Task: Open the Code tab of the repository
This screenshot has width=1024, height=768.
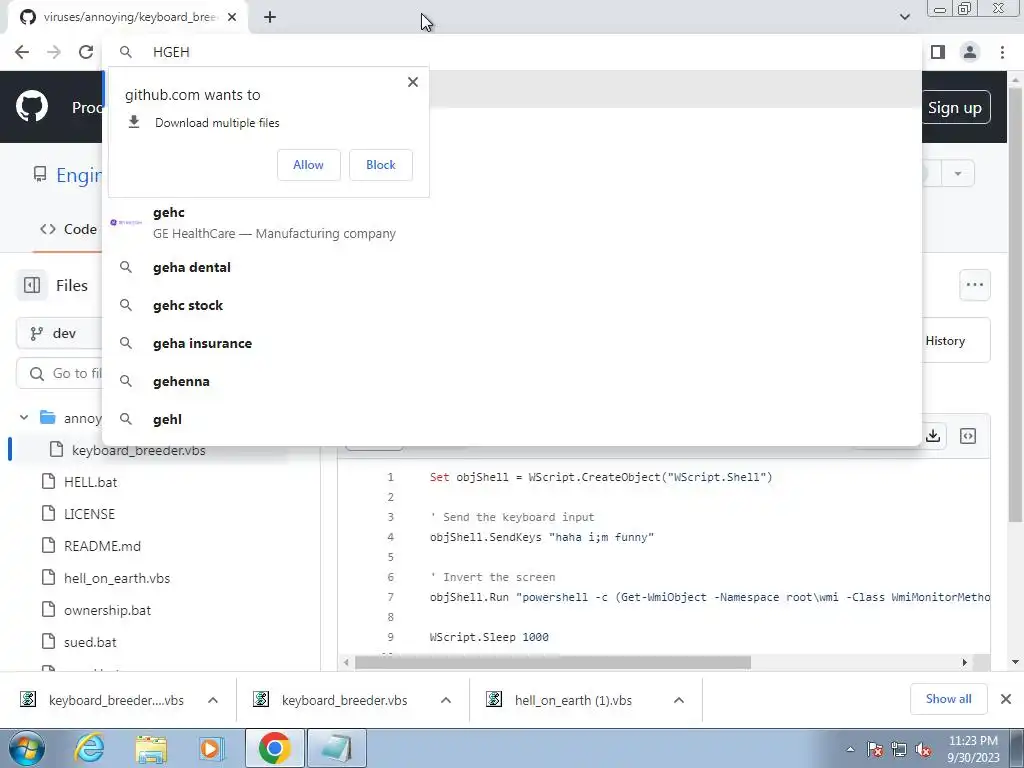Action: pyautogui.click(x=68, y=229)
